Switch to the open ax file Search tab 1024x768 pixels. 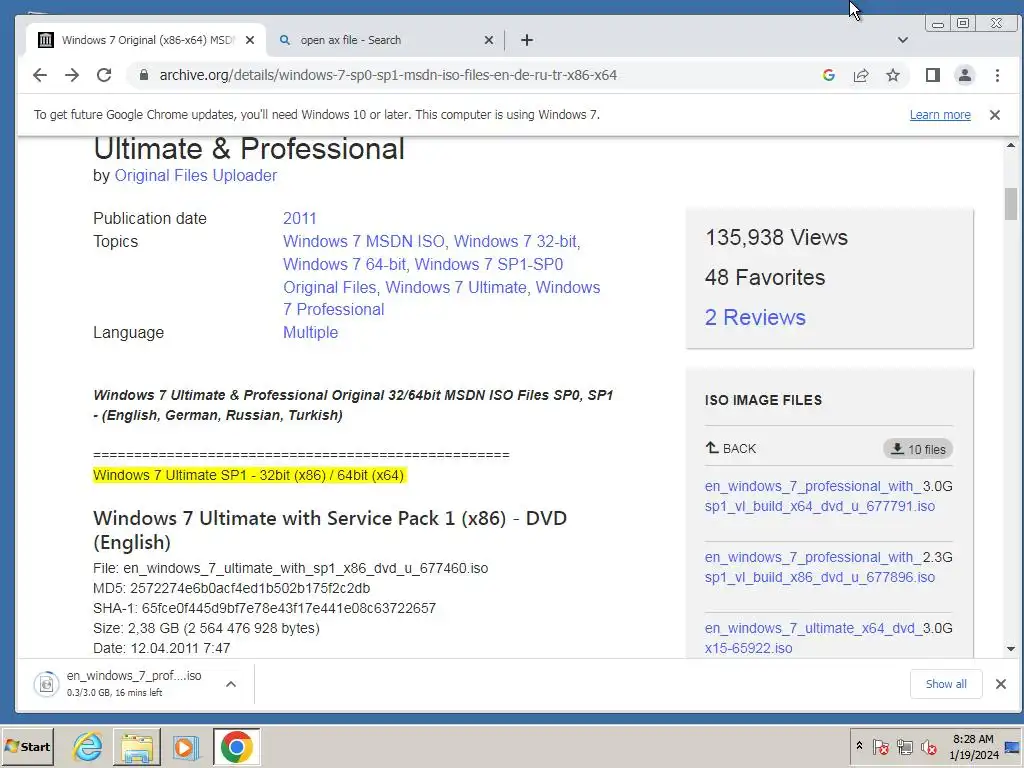[x=385, y=40]
